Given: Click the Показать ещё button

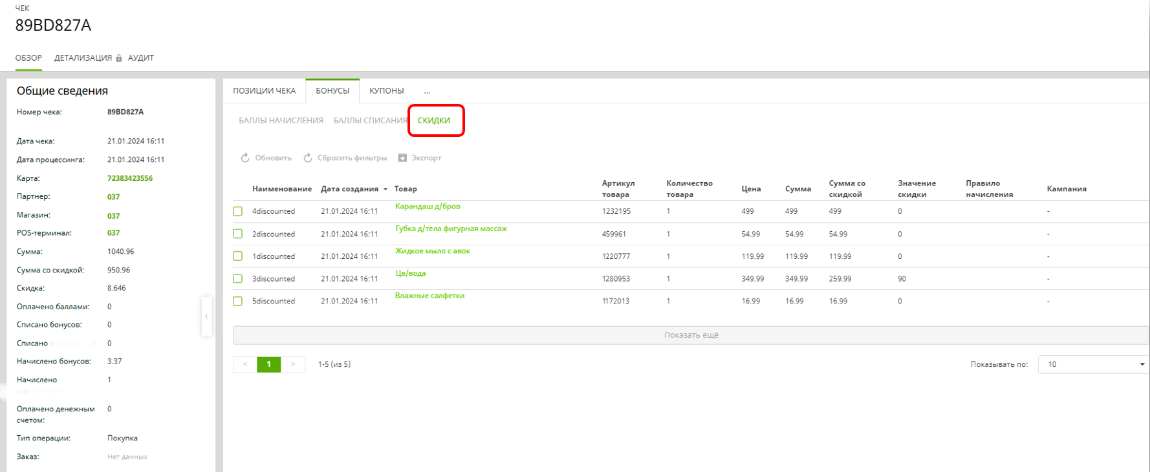Looking at the screenshot, I should (690, 335).
